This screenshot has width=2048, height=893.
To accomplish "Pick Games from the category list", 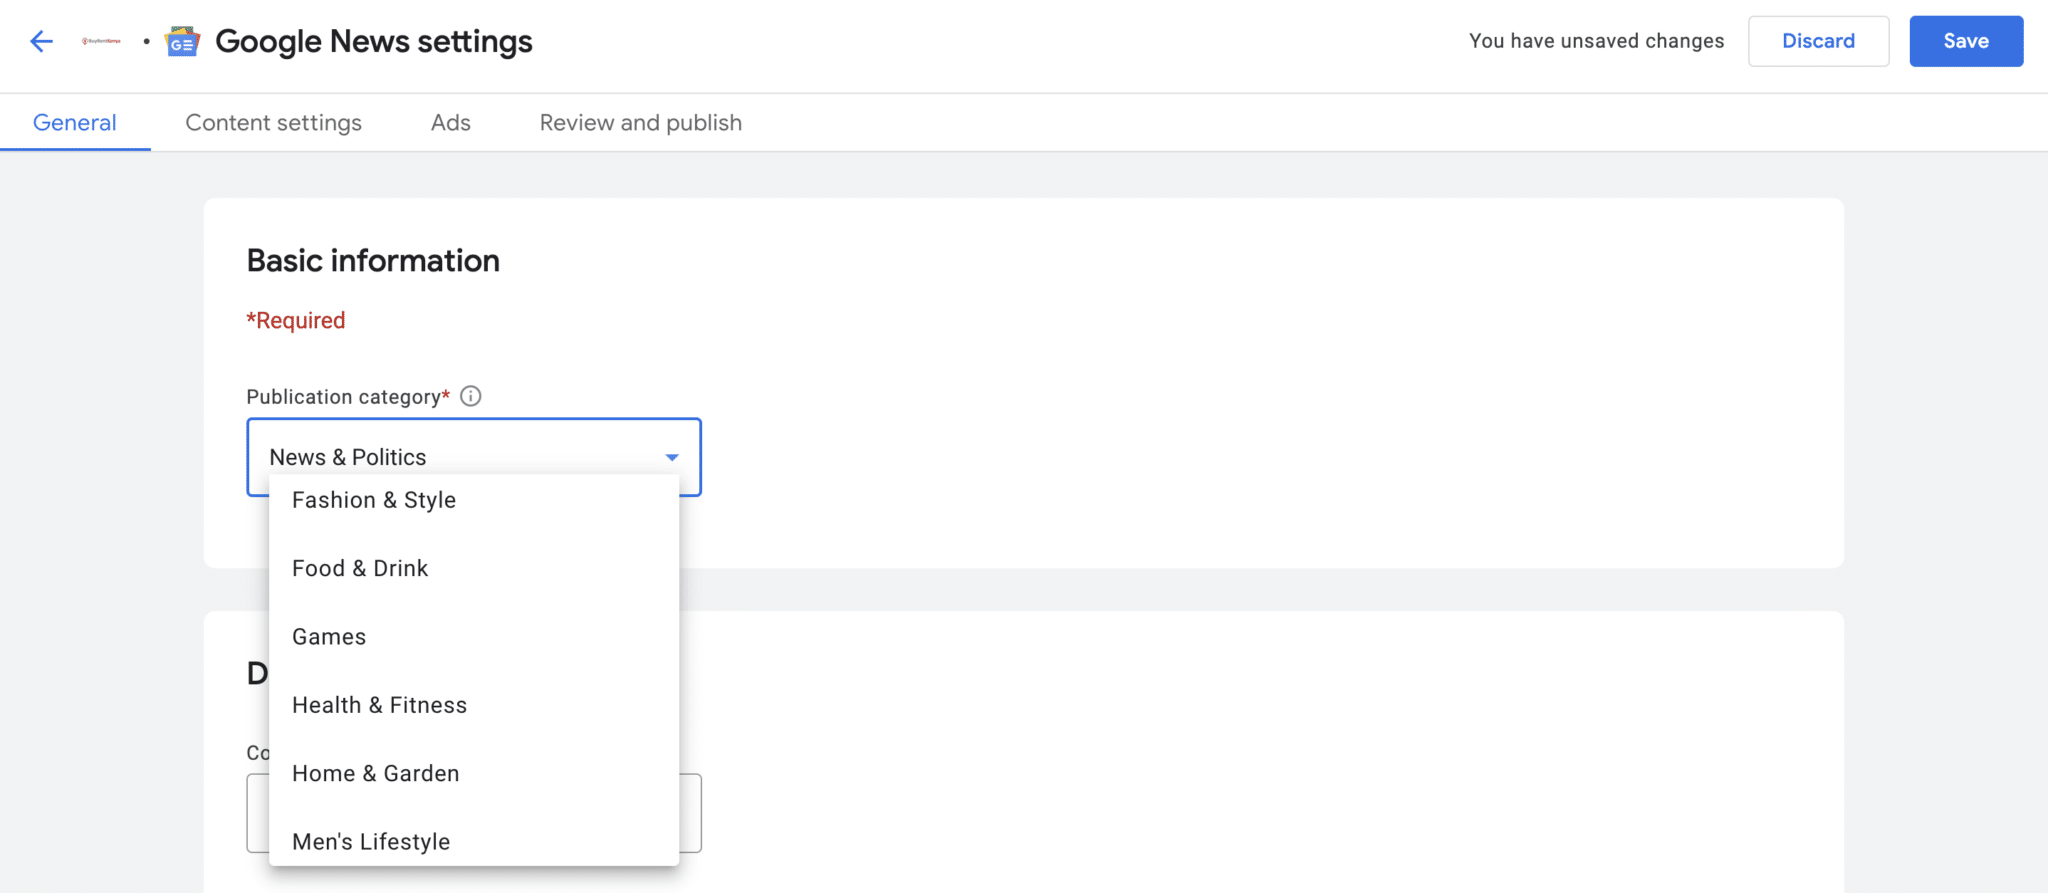I will click(329, 637).
